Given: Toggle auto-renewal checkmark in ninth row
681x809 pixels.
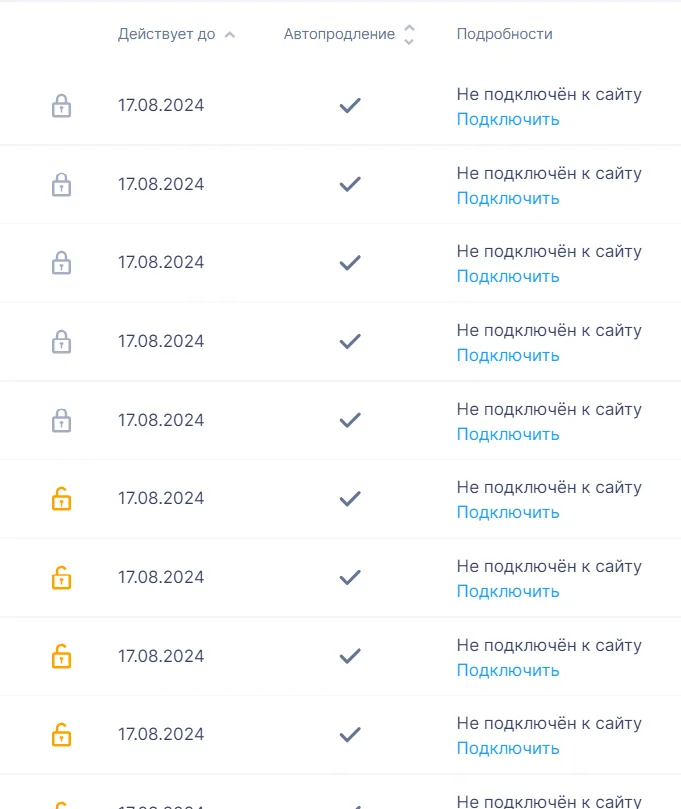Looking at the screenshot, I should (x=350, y=734).
